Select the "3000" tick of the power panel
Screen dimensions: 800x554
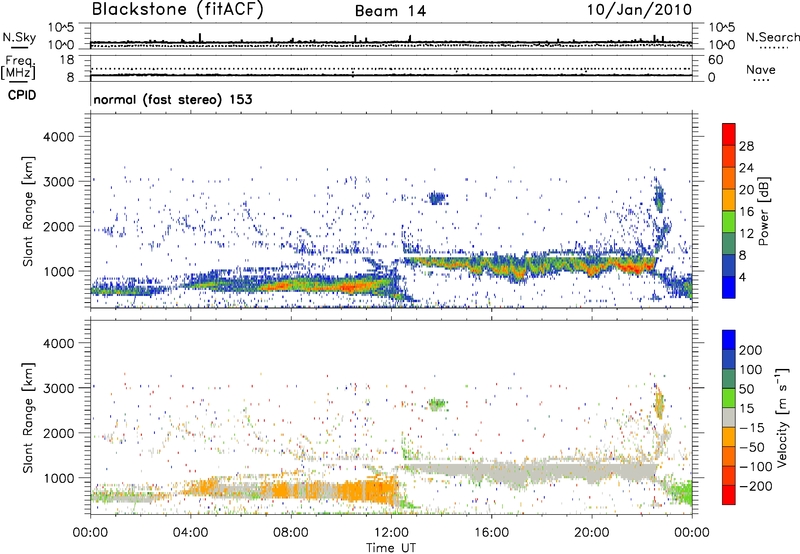(58, 182)
